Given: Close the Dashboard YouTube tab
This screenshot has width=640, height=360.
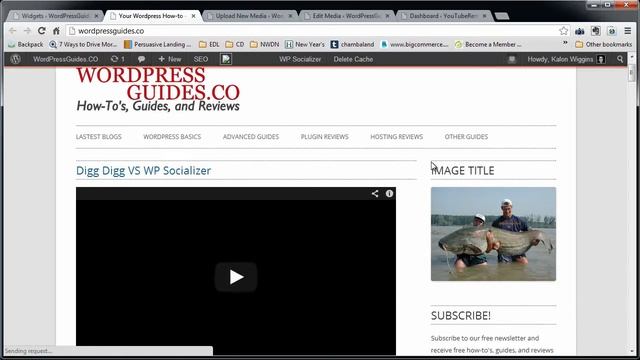Looking at the screenshot, I should pos(484,16).
